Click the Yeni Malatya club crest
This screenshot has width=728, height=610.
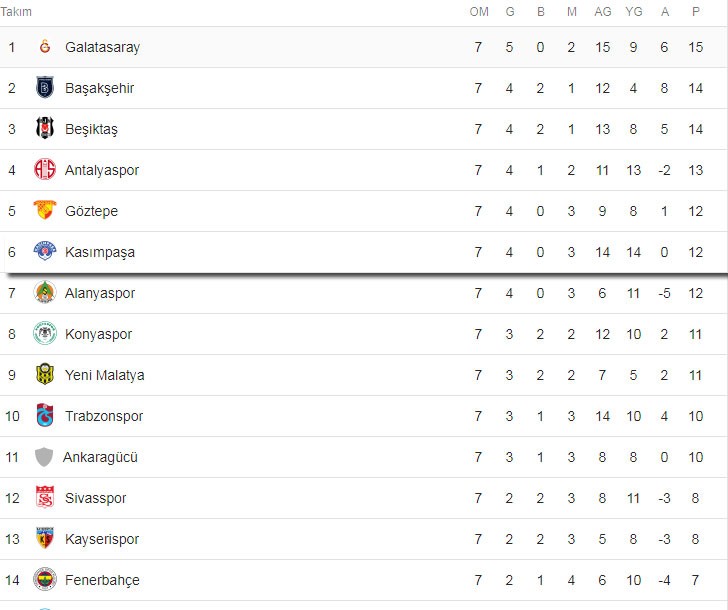point(45,375)
